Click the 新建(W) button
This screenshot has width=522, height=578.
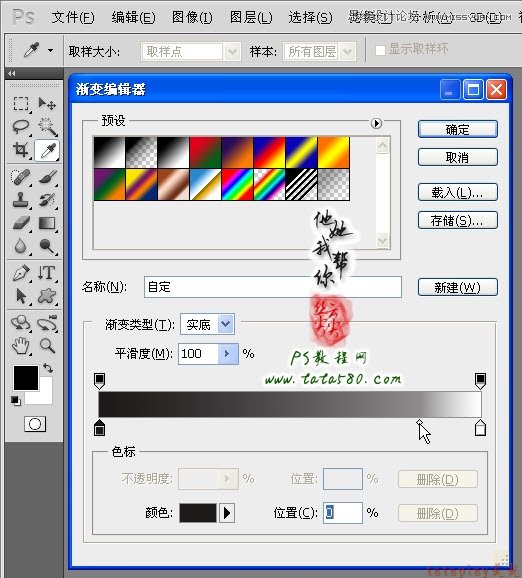[x=458, y=287]
